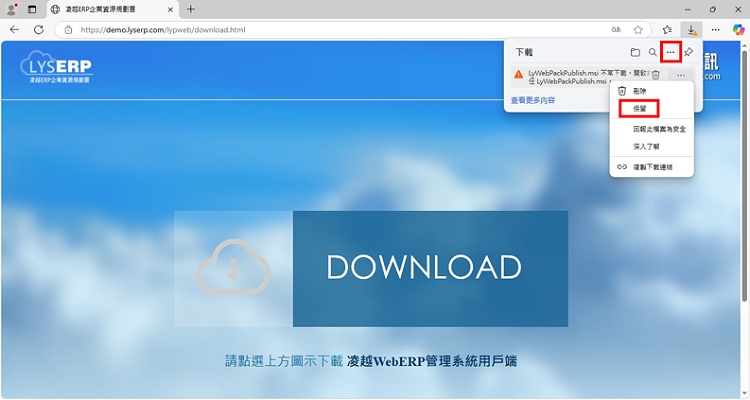The height and width of the screenshot is (400, 750).
Task: Click the Downloads toolbar button
Action: (691, 29)
